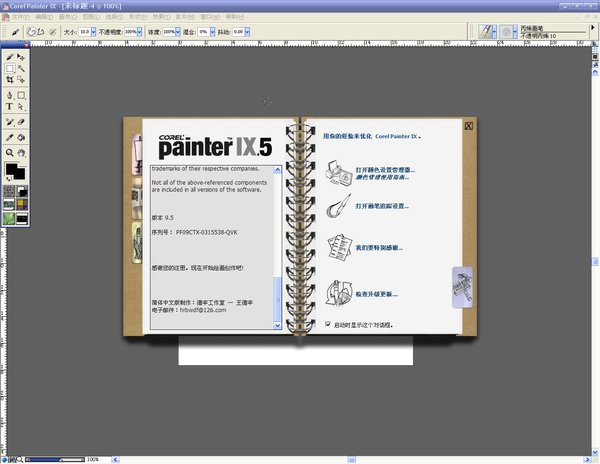Expand the 抖动 jitter dropdown arrow
The width and height of the screenshot is (600, 464).
tap(248, 32)
